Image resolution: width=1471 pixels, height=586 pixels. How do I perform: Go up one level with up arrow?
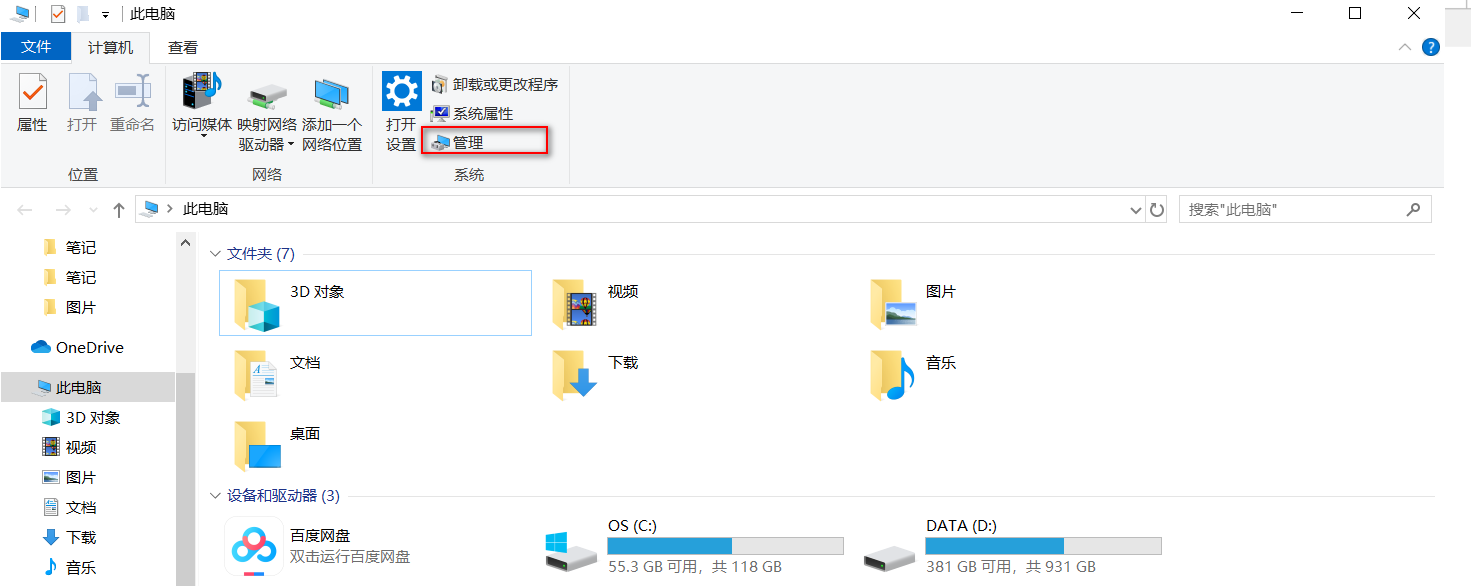click(119, 210)
